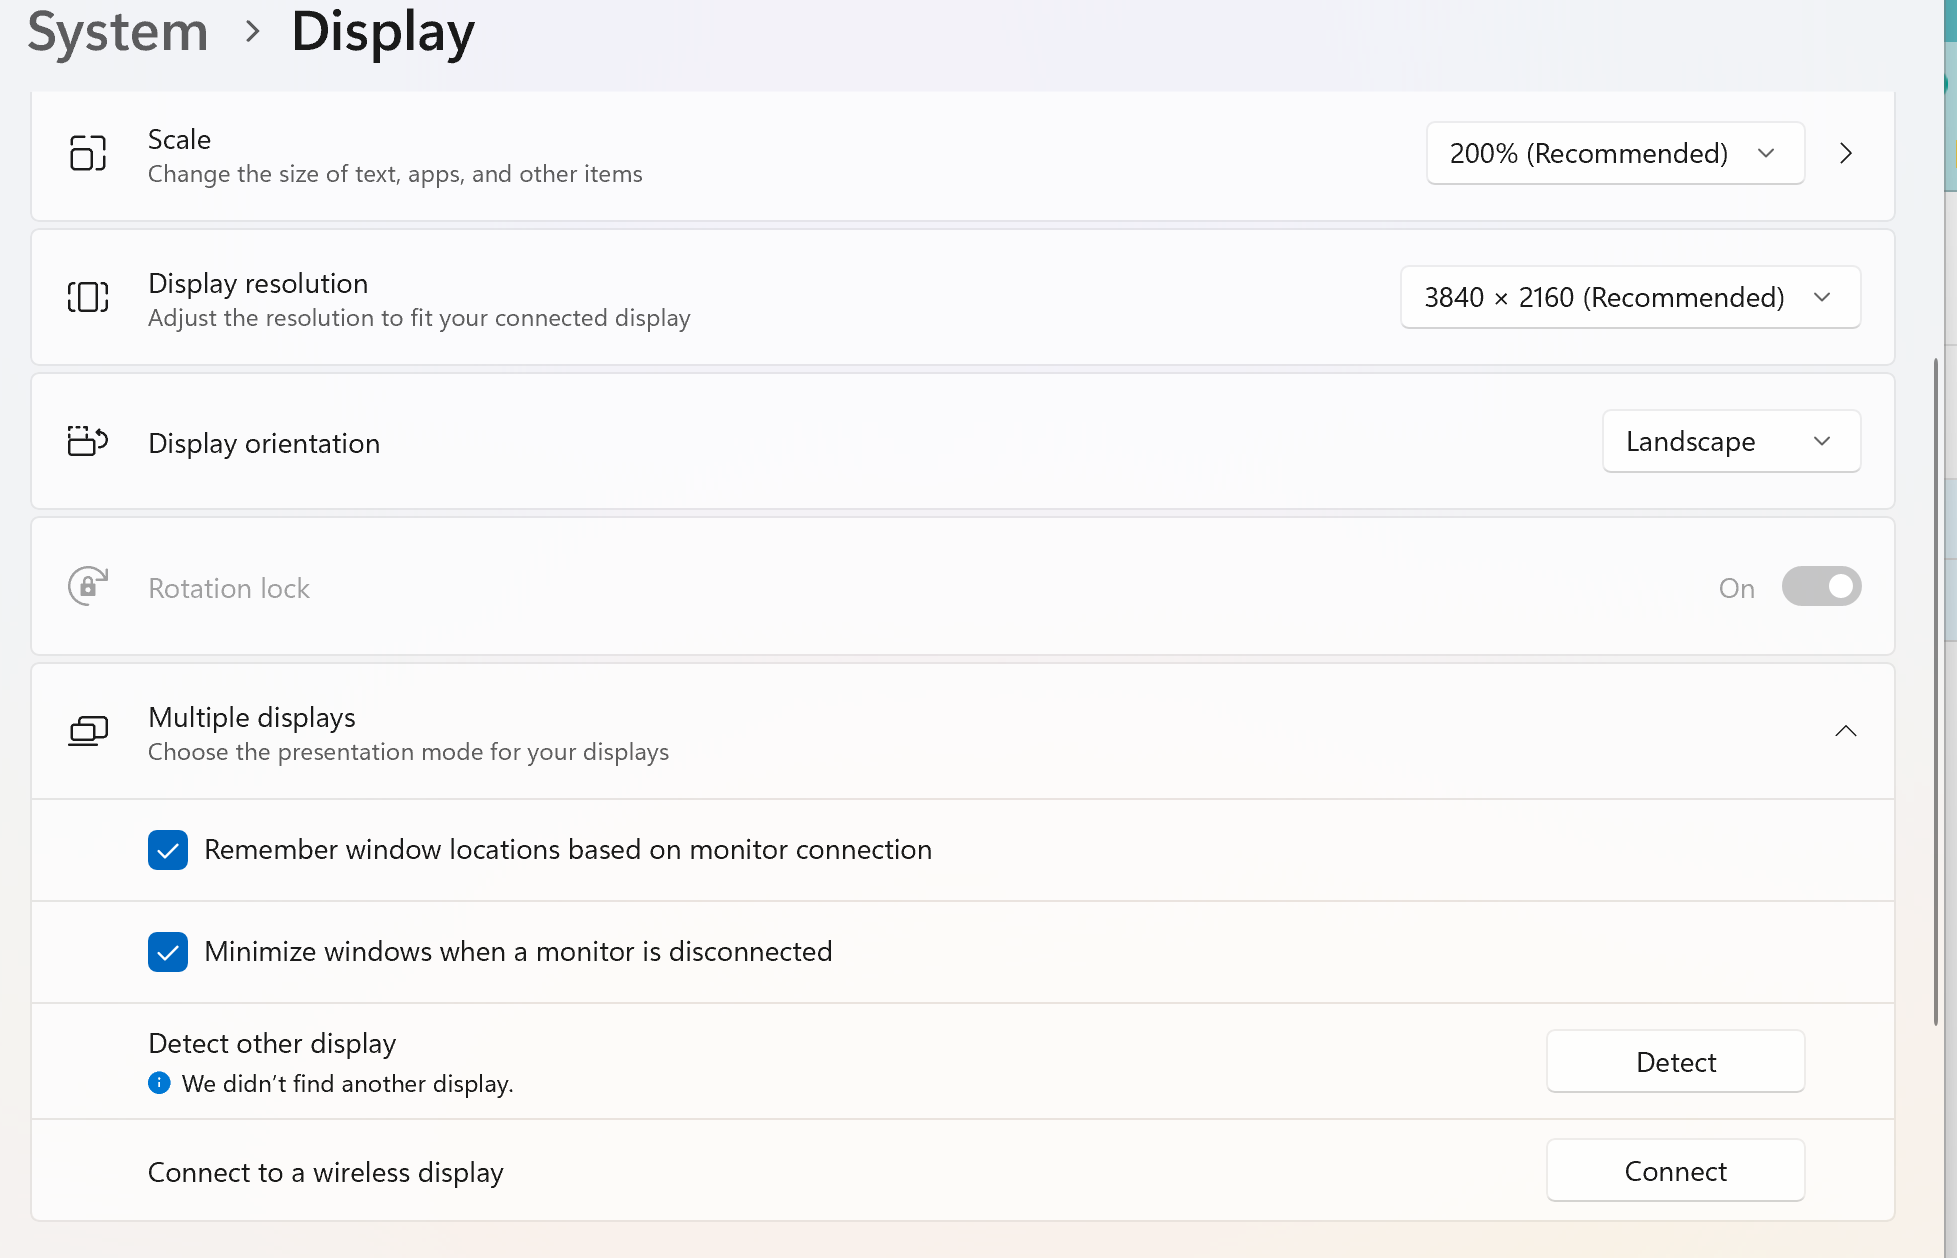Viewport: 1957px width, 1258px height.
Task: Click breadcrumb chevron between System and Display
Action: [x=252, y=32]
